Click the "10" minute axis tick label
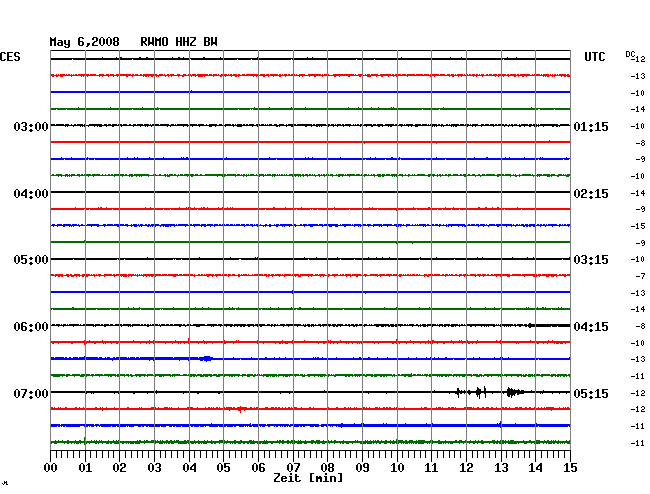 tap(397, 467)
